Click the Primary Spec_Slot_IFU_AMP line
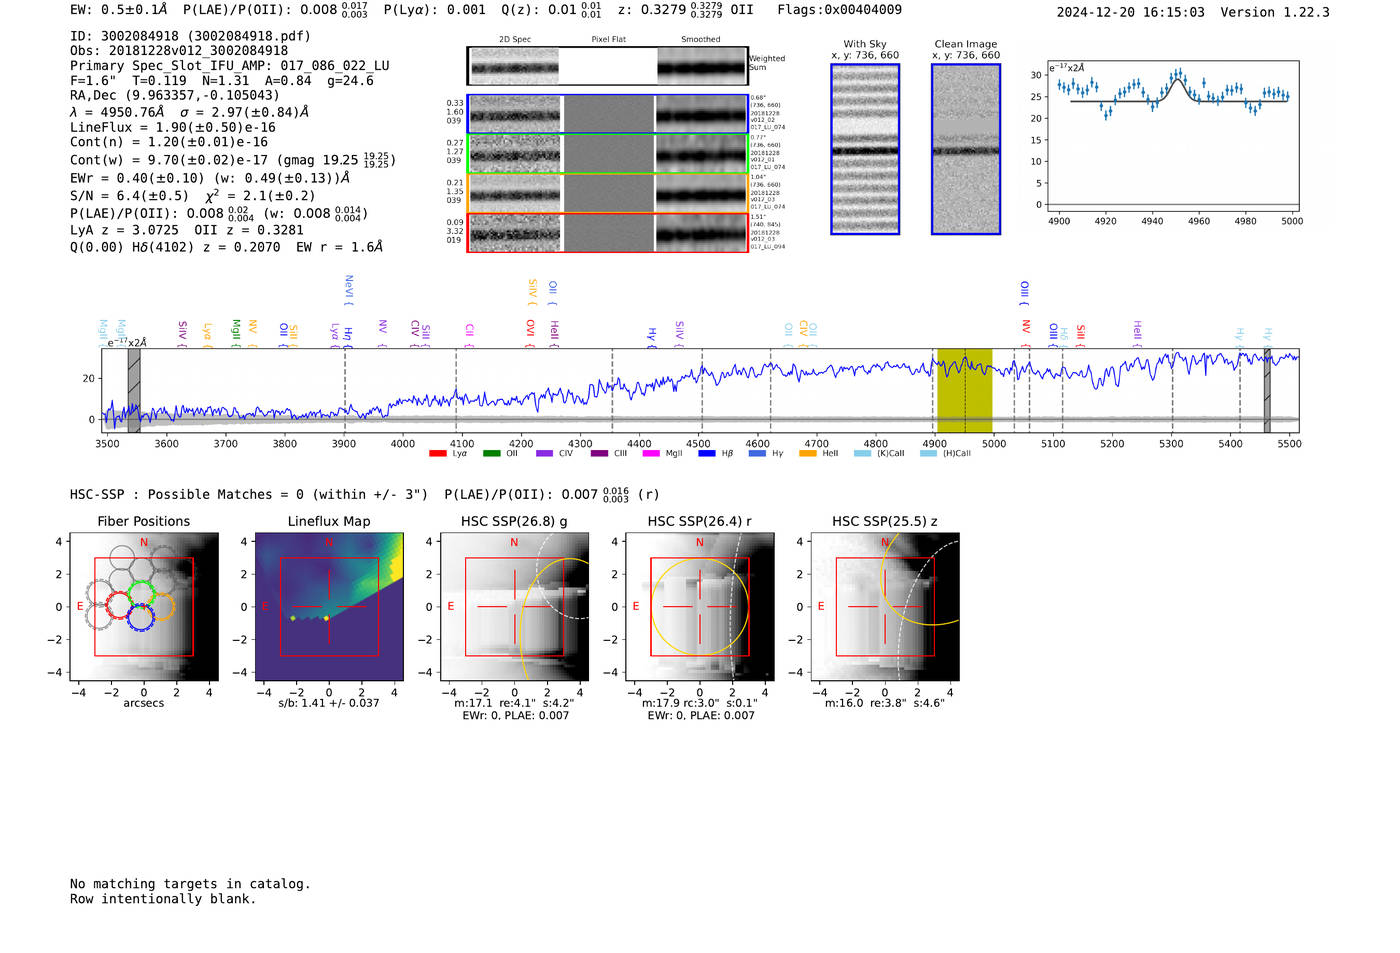Screen dimensions: 1400x953 coord(230,66)
